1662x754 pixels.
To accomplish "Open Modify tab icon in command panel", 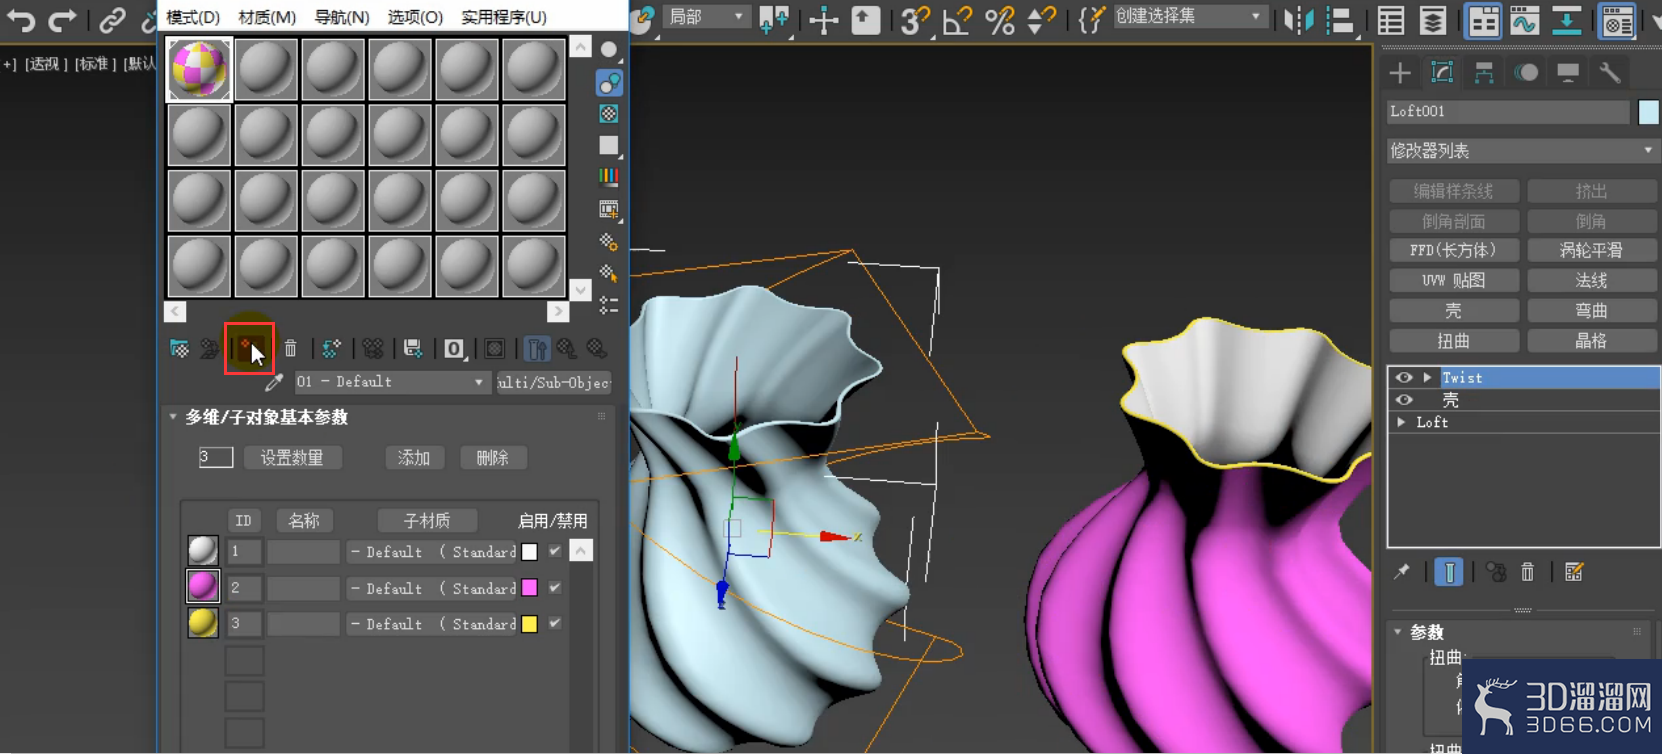I will coord(1442,72).
